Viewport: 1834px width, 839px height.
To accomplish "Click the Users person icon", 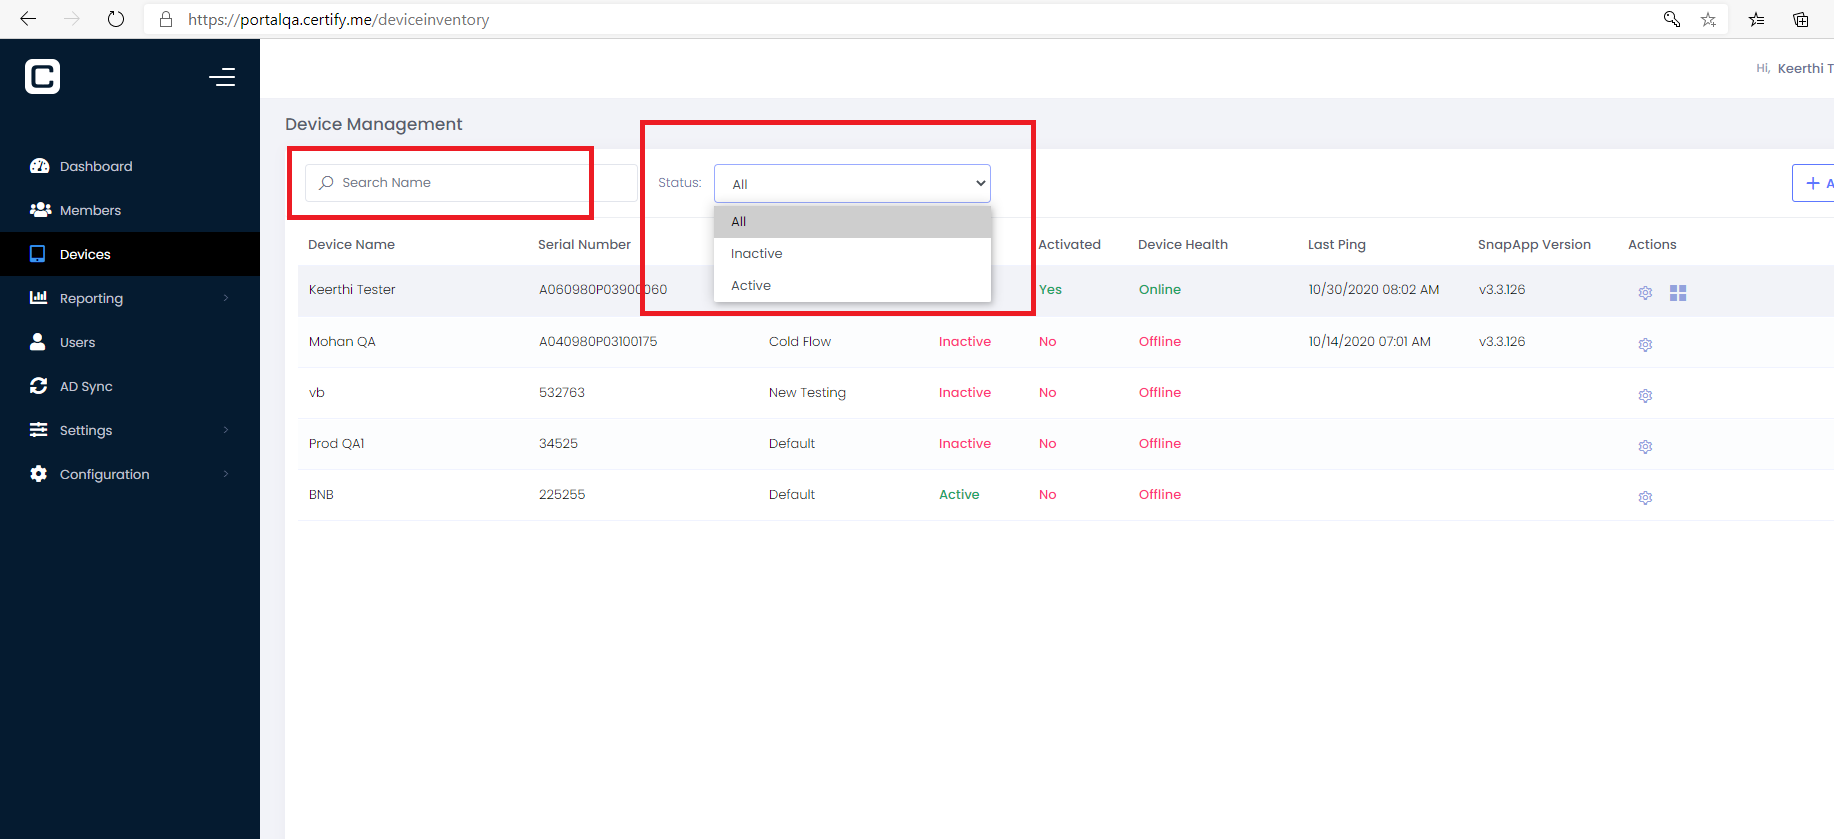I will (38, 342).
